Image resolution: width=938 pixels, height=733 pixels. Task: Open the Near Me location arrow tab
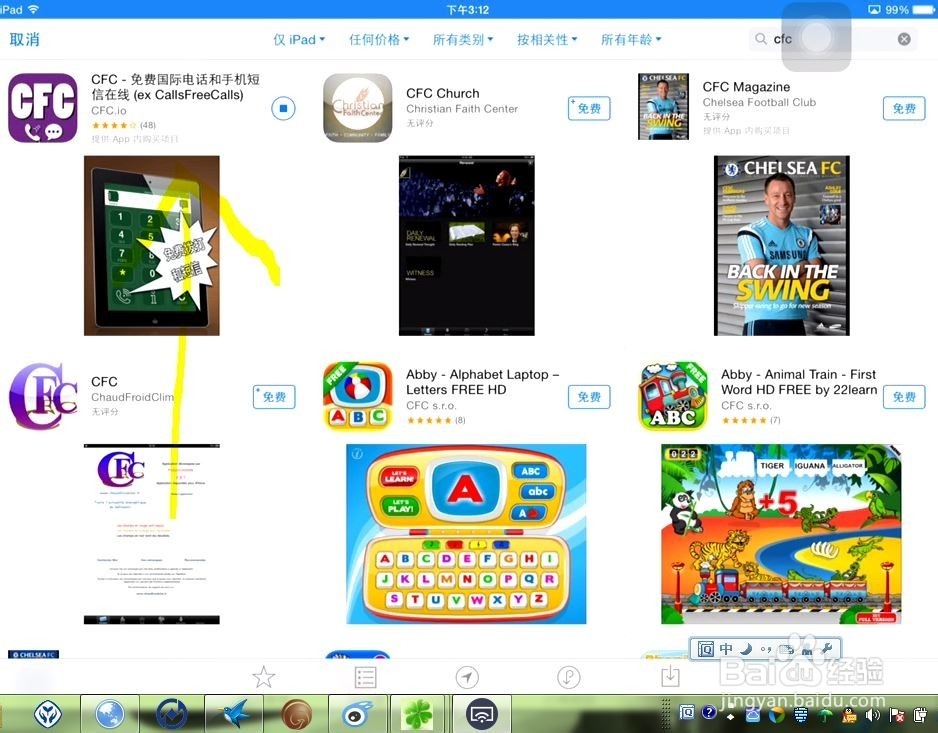click(x=467, y=677)
